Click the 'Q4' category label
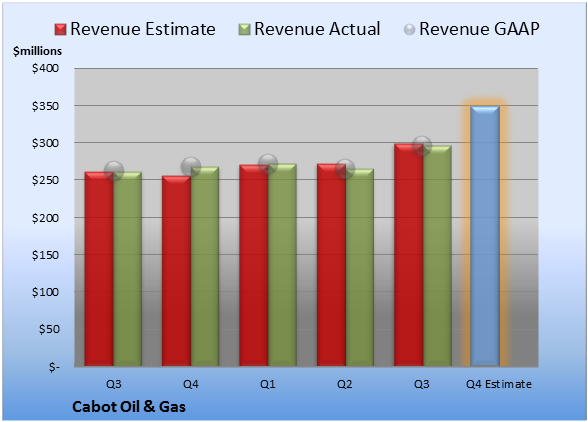The image size is (588, 422). coord(191,384)
